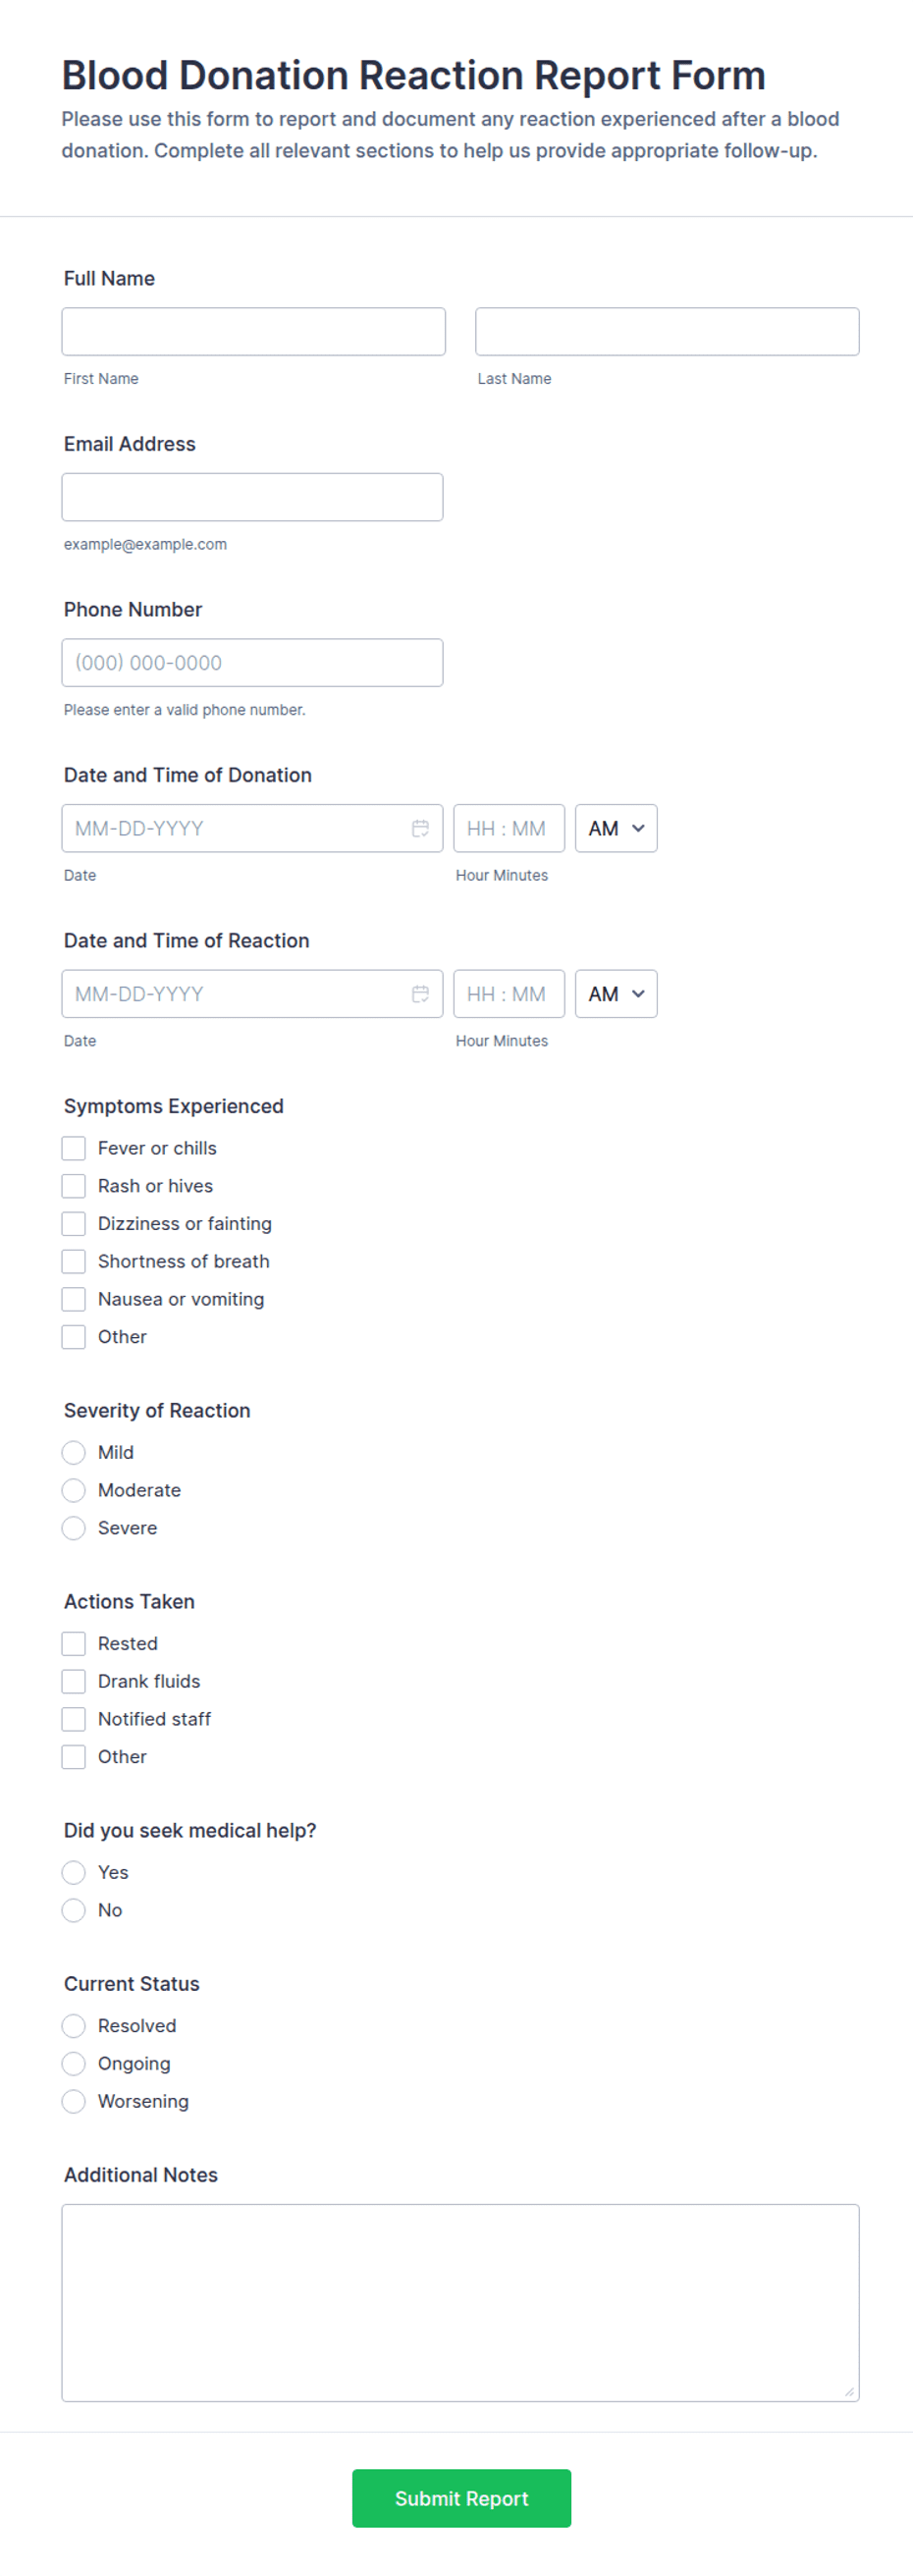The height and width of the screenshot is (2576, 913).
Task: Check the Drank fluids checkbox
Action: pos(74,1681)
